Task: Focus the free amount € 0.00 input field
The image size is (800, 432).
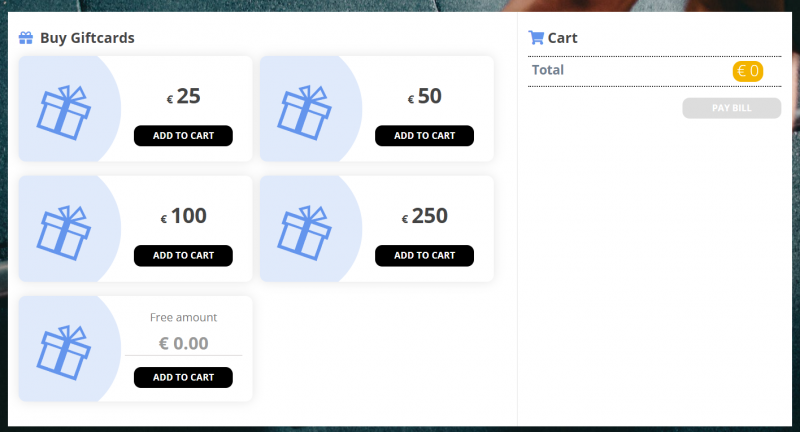Action: [184, 344]
